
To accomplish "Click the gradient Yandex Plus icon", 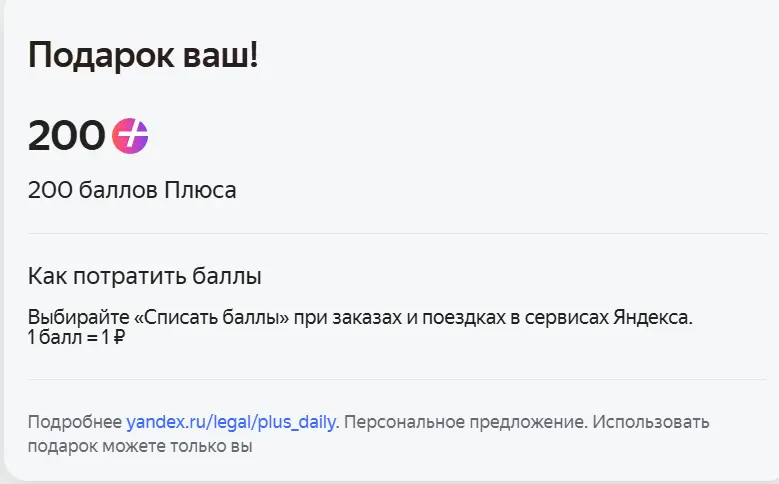I will click(130, 136).
